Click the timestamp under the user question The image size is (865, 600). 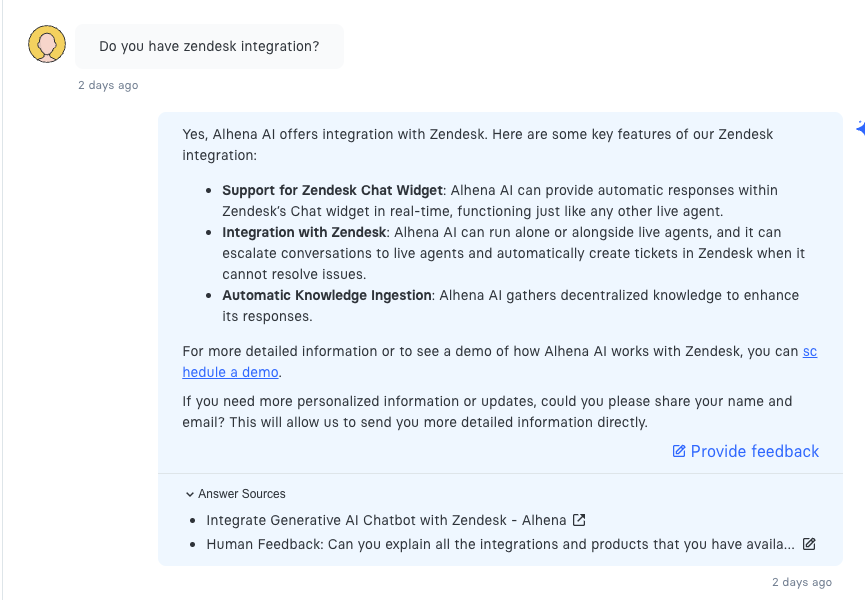pos(108,85)
